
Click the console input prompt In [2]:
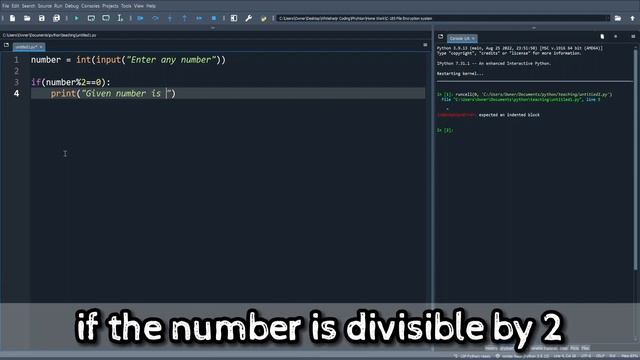click(445, 130)
